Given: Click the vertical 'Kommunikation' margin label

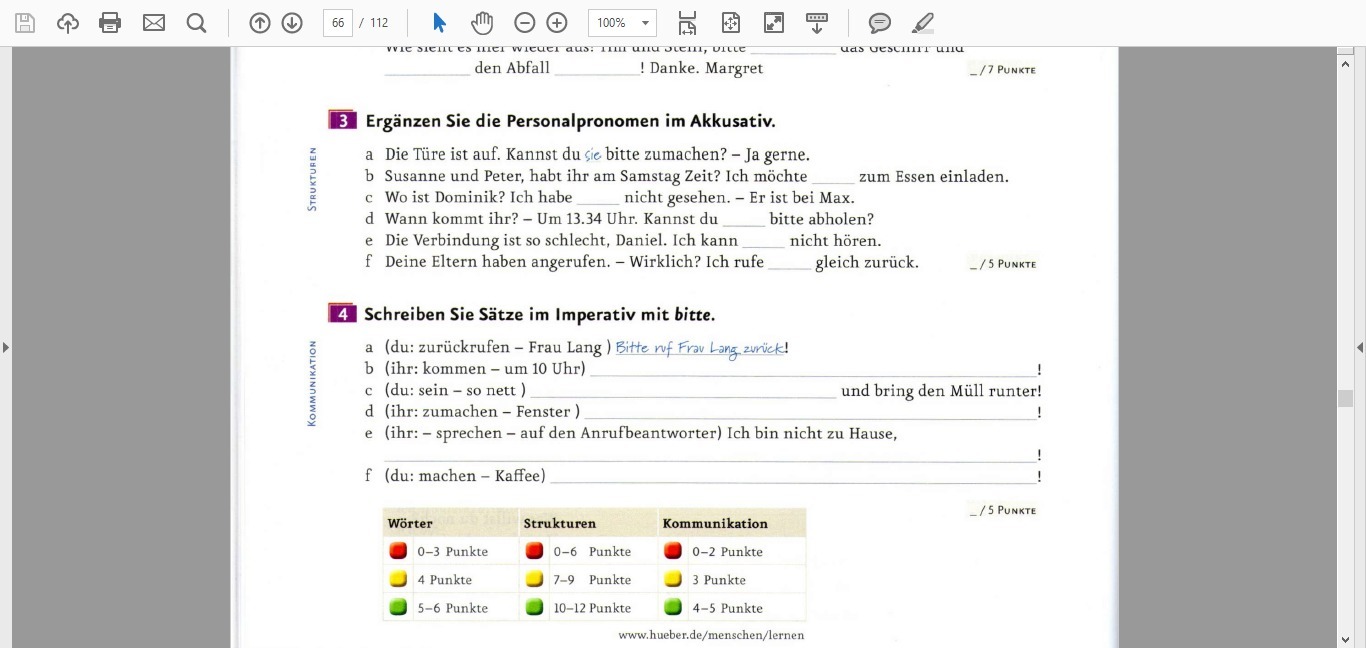Looking at the screenshot, I should (x=313, y=384).
